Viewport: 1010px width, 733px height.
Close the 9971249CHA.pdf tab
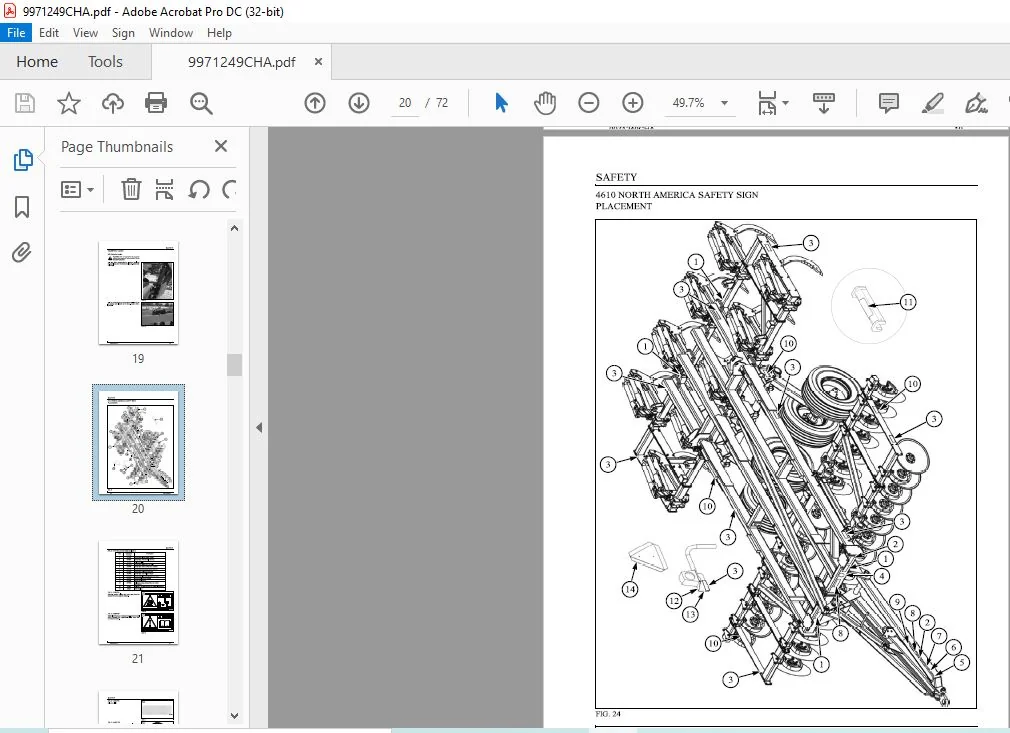click(318, 62)
